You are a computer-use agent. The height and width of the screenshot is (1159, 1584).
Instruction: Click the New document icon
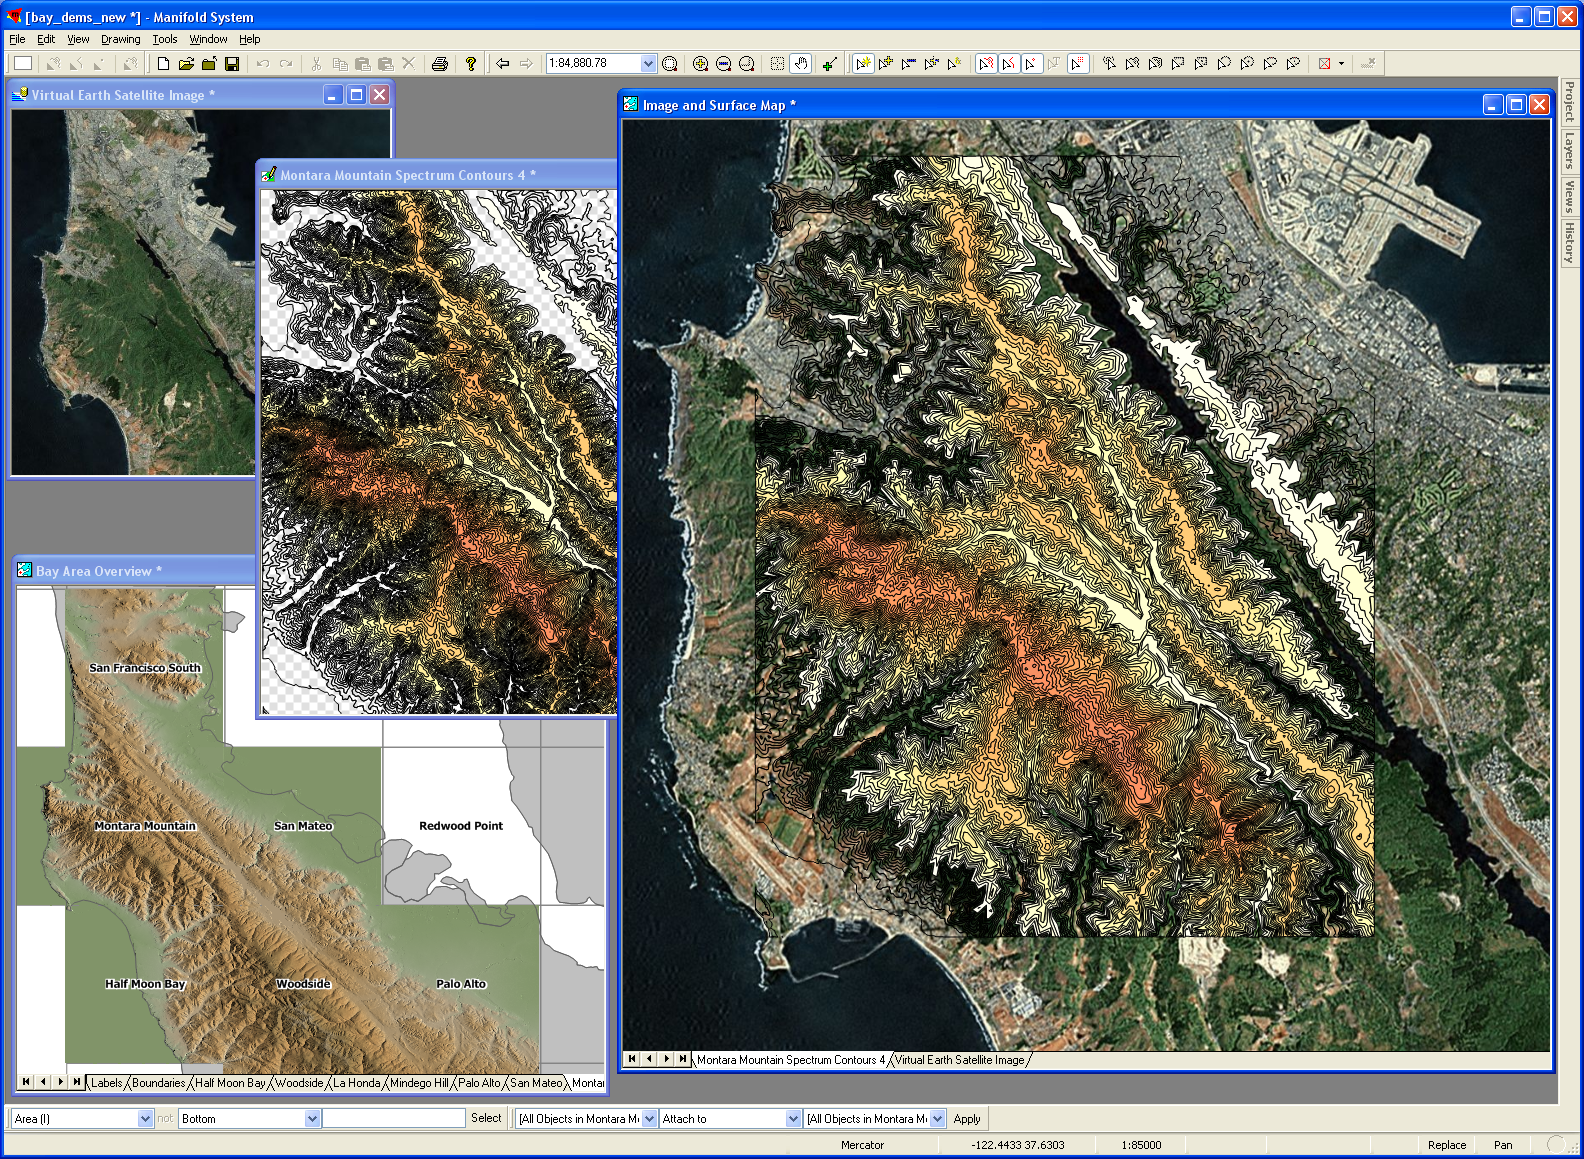pyautogui.click(x=163, y=64)
